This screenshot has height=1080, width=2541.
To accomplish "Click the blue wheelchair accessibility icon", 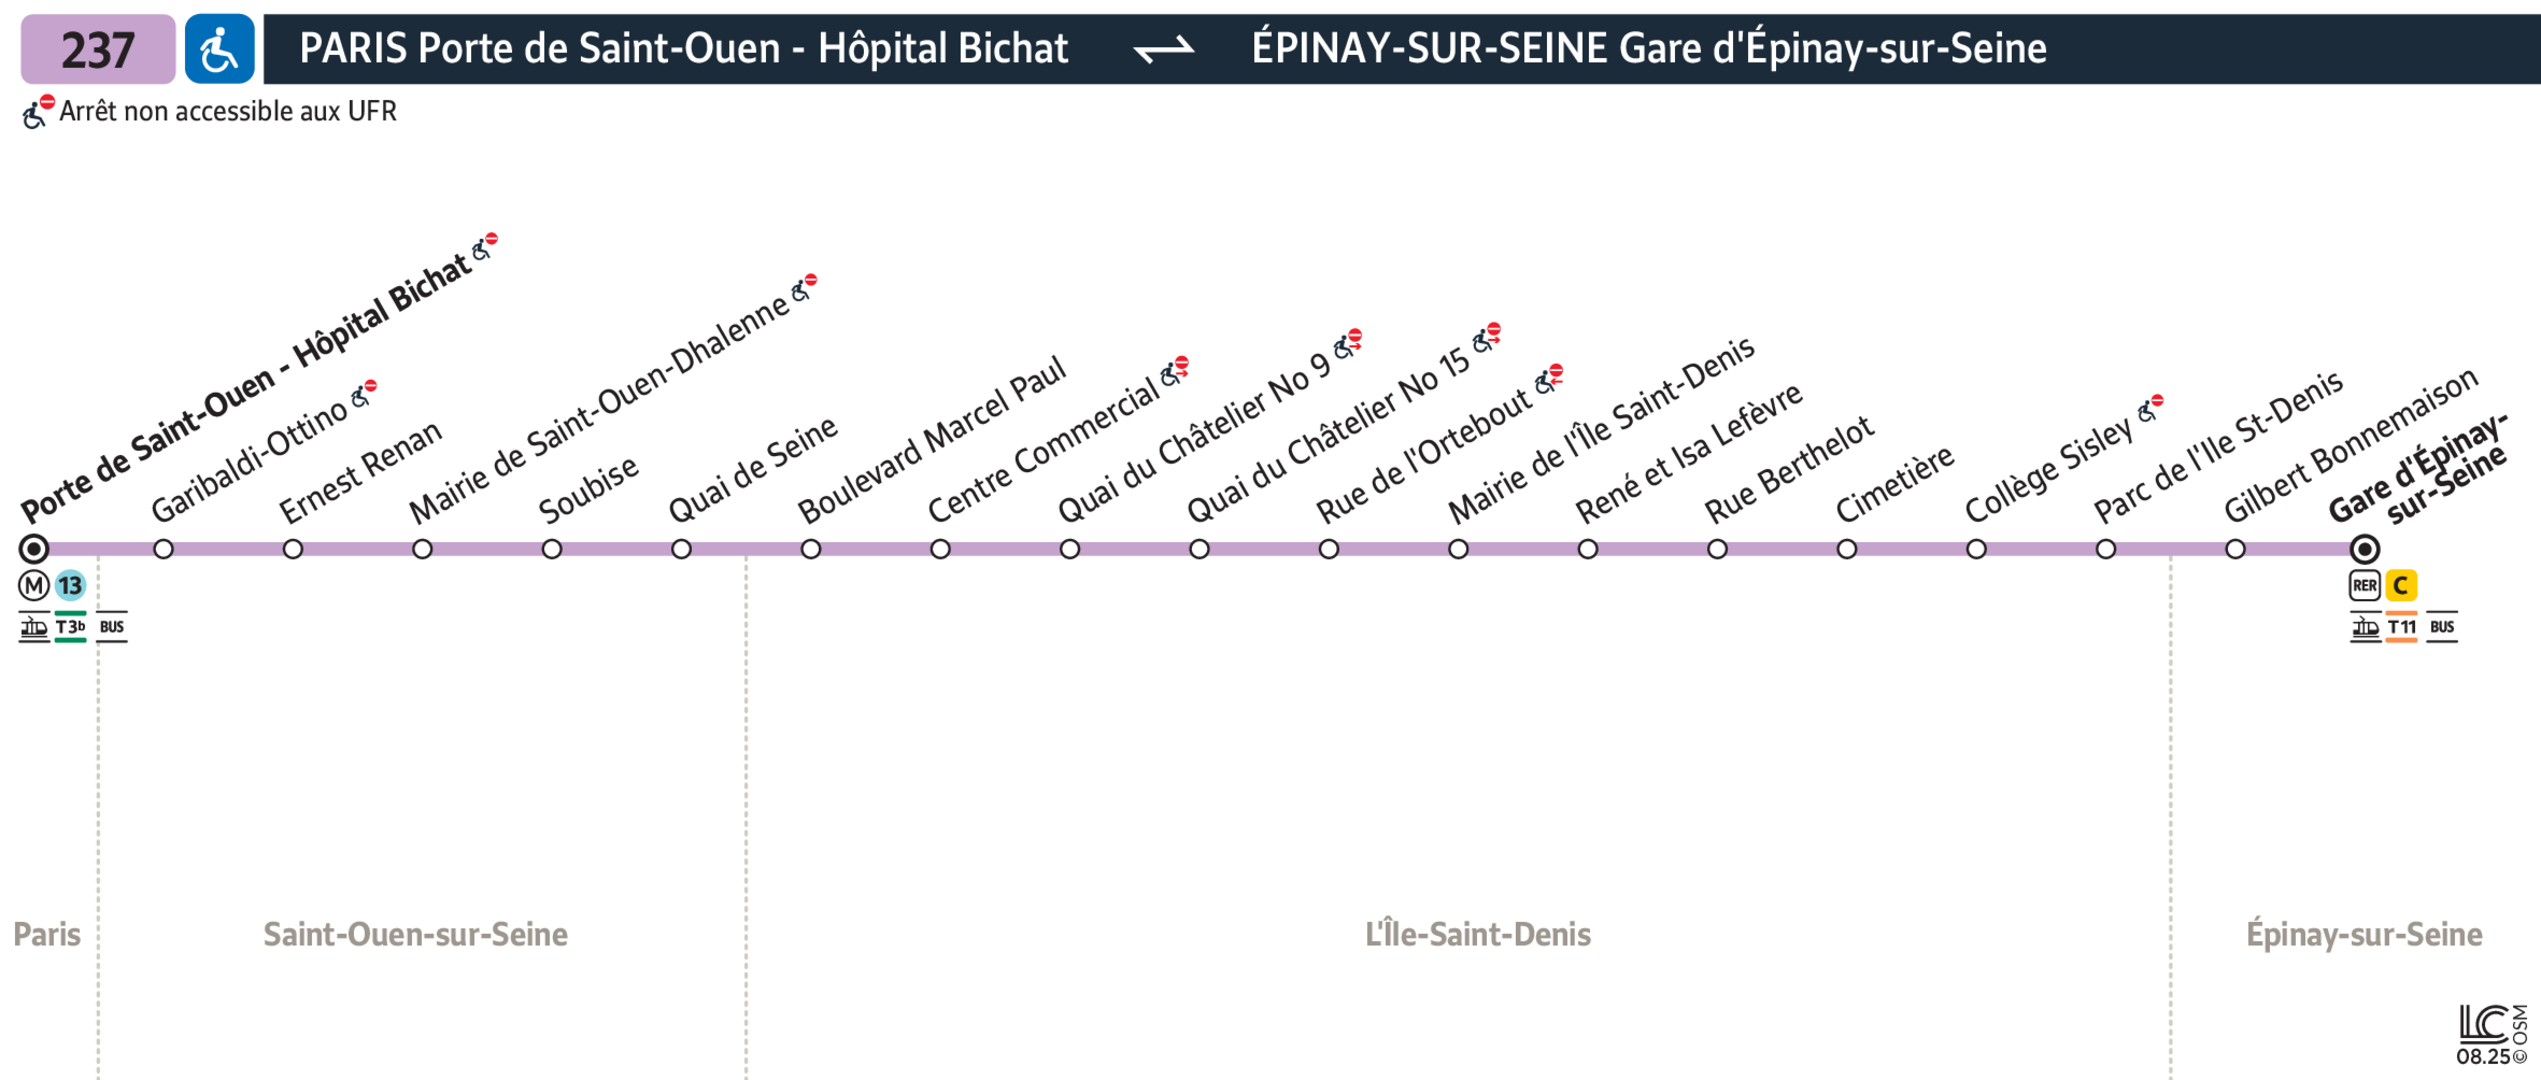I will coord(219,49).
